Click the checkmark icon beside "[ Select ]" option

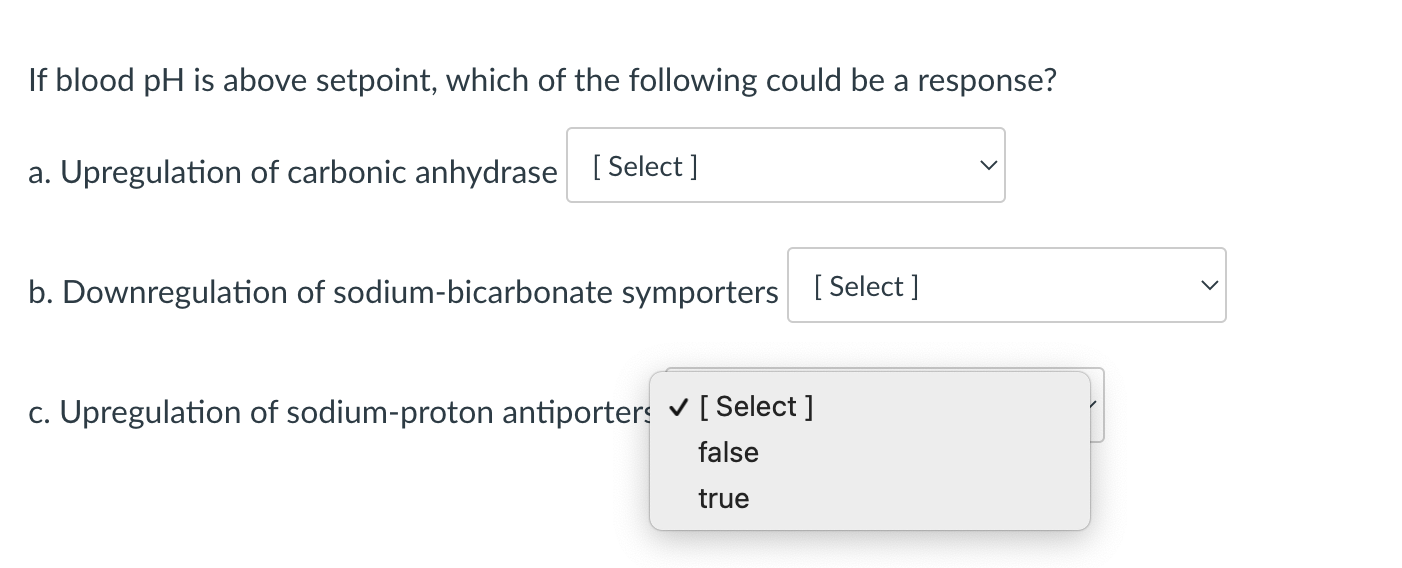678,406
